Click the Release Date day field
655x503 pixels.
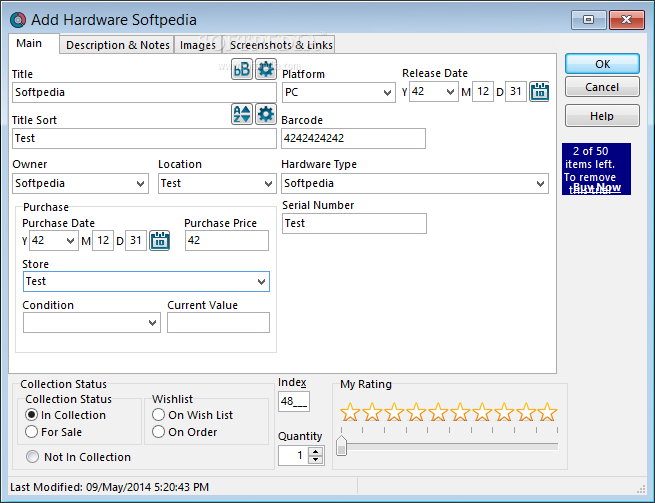click(x=516, y=91)
